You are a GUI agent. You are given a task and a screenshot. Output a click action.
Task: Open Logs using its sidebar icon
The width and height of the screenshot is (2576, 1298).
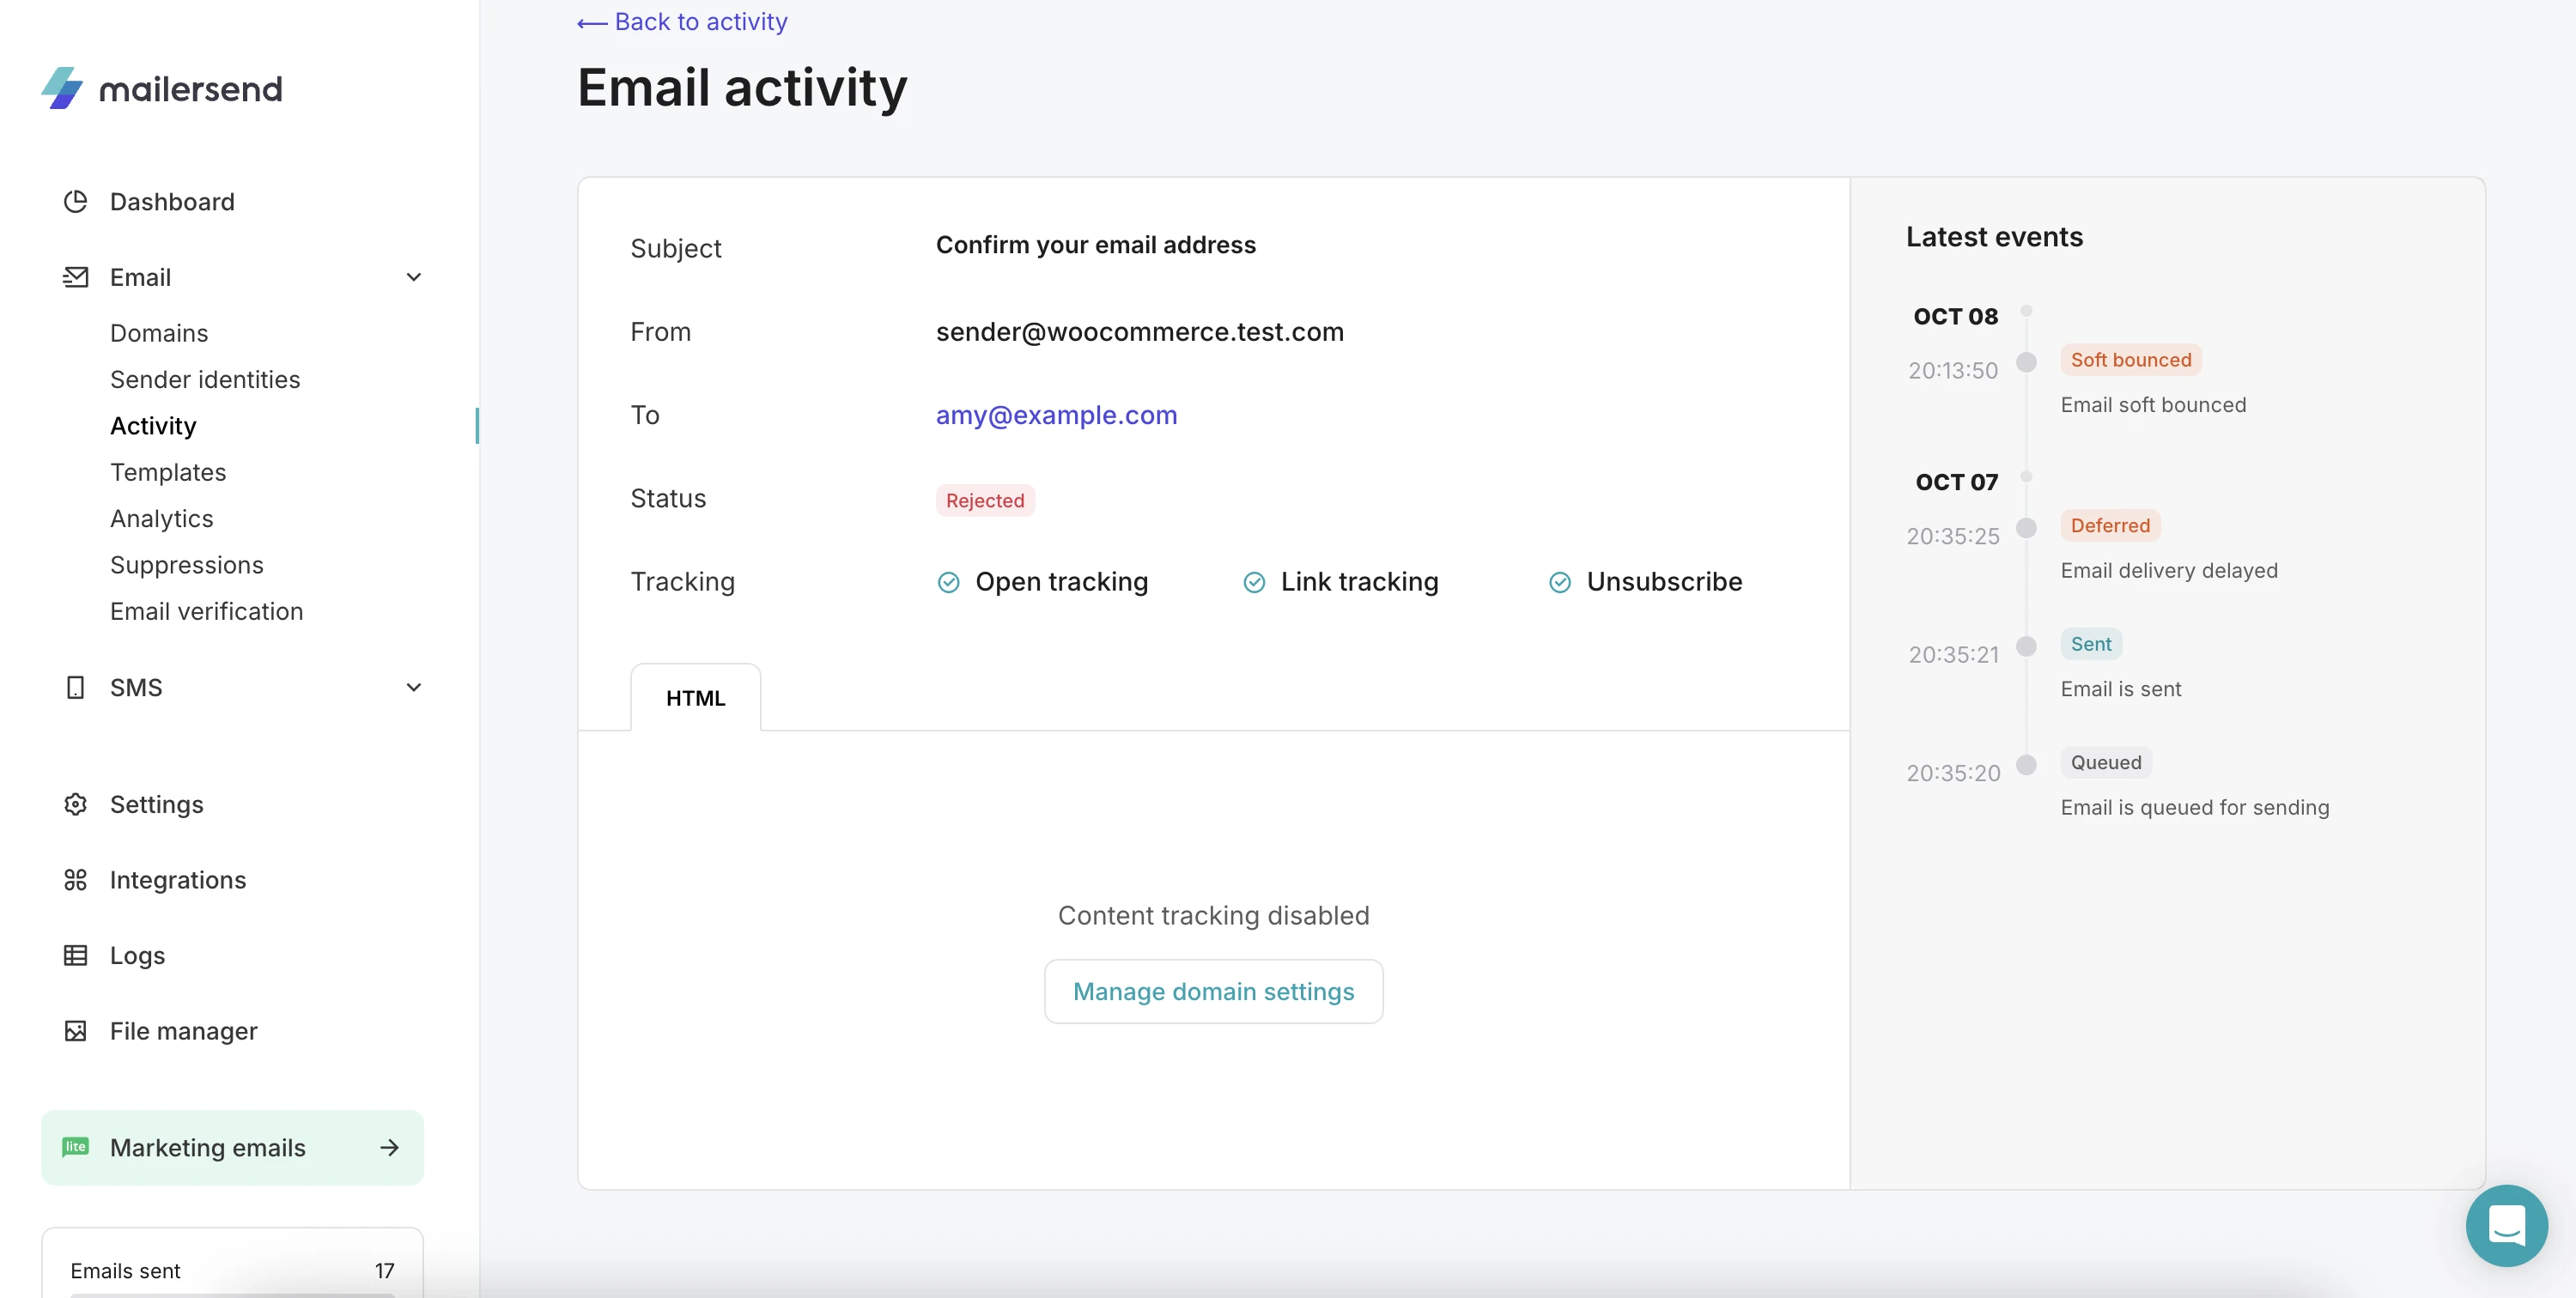[75, 955]
